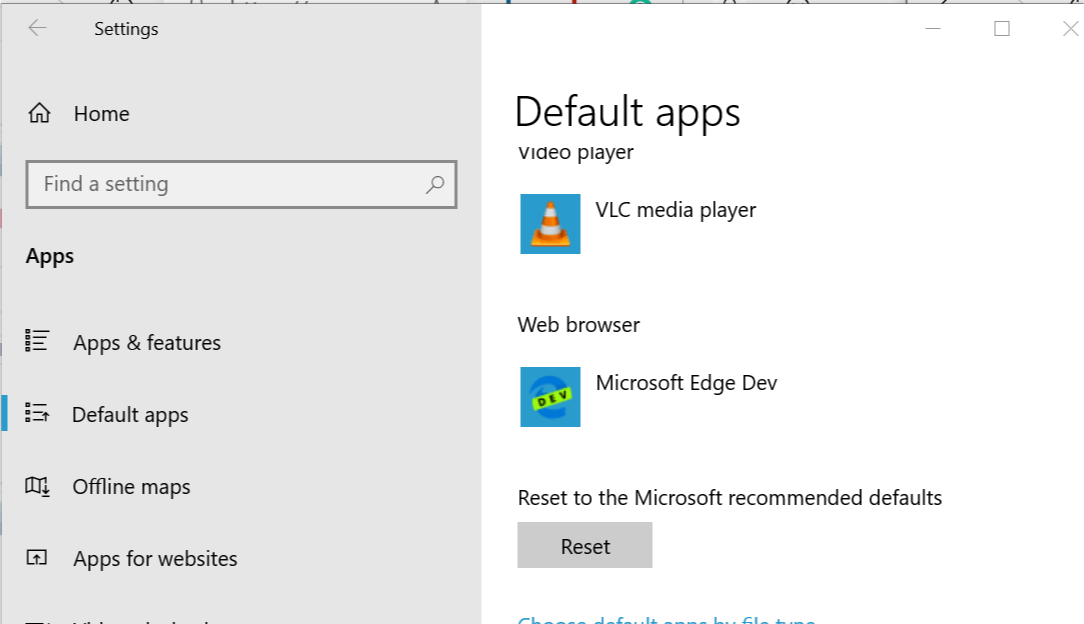The image size is (1084, 624).
Task: Click the Default apps sidebar icon
Action: point(37,413)
